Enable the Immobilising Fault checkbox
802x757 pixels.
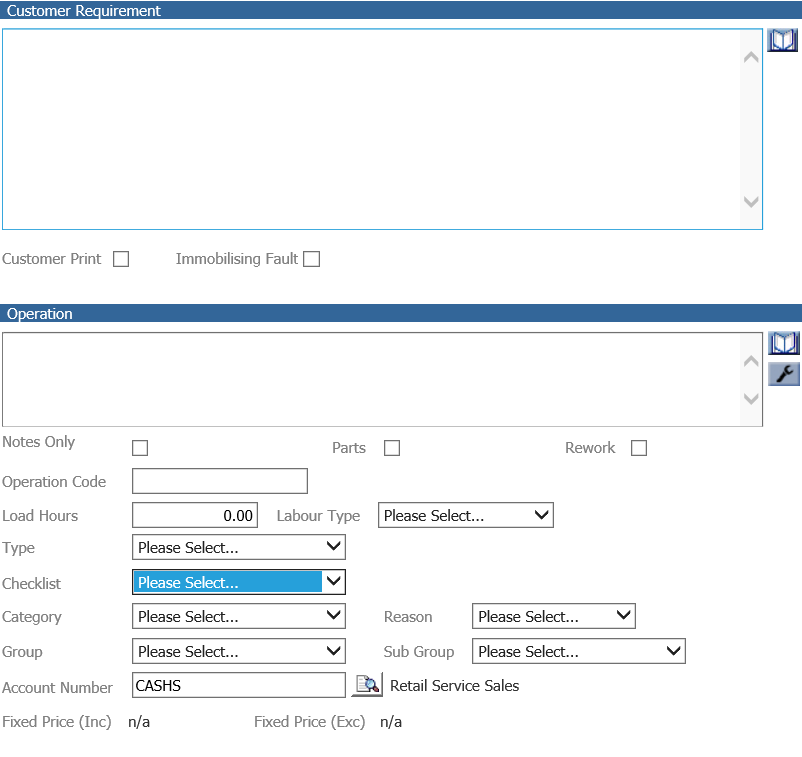[x=311, y=259]
